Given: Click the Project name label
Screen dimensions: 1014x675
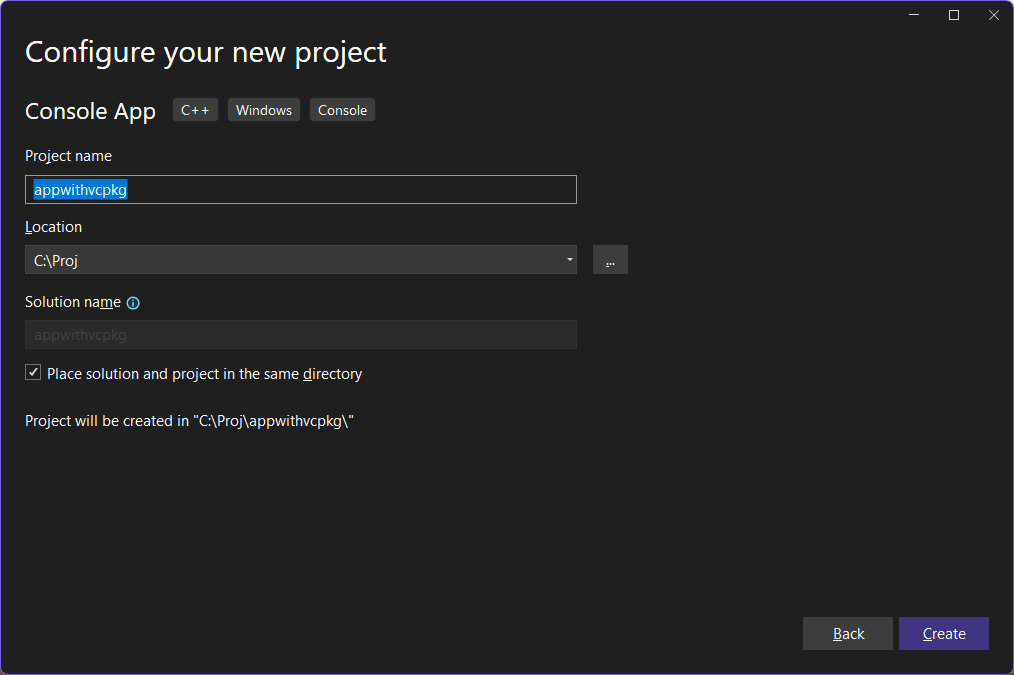Looking at the screenshot, I should pos(69,156).
